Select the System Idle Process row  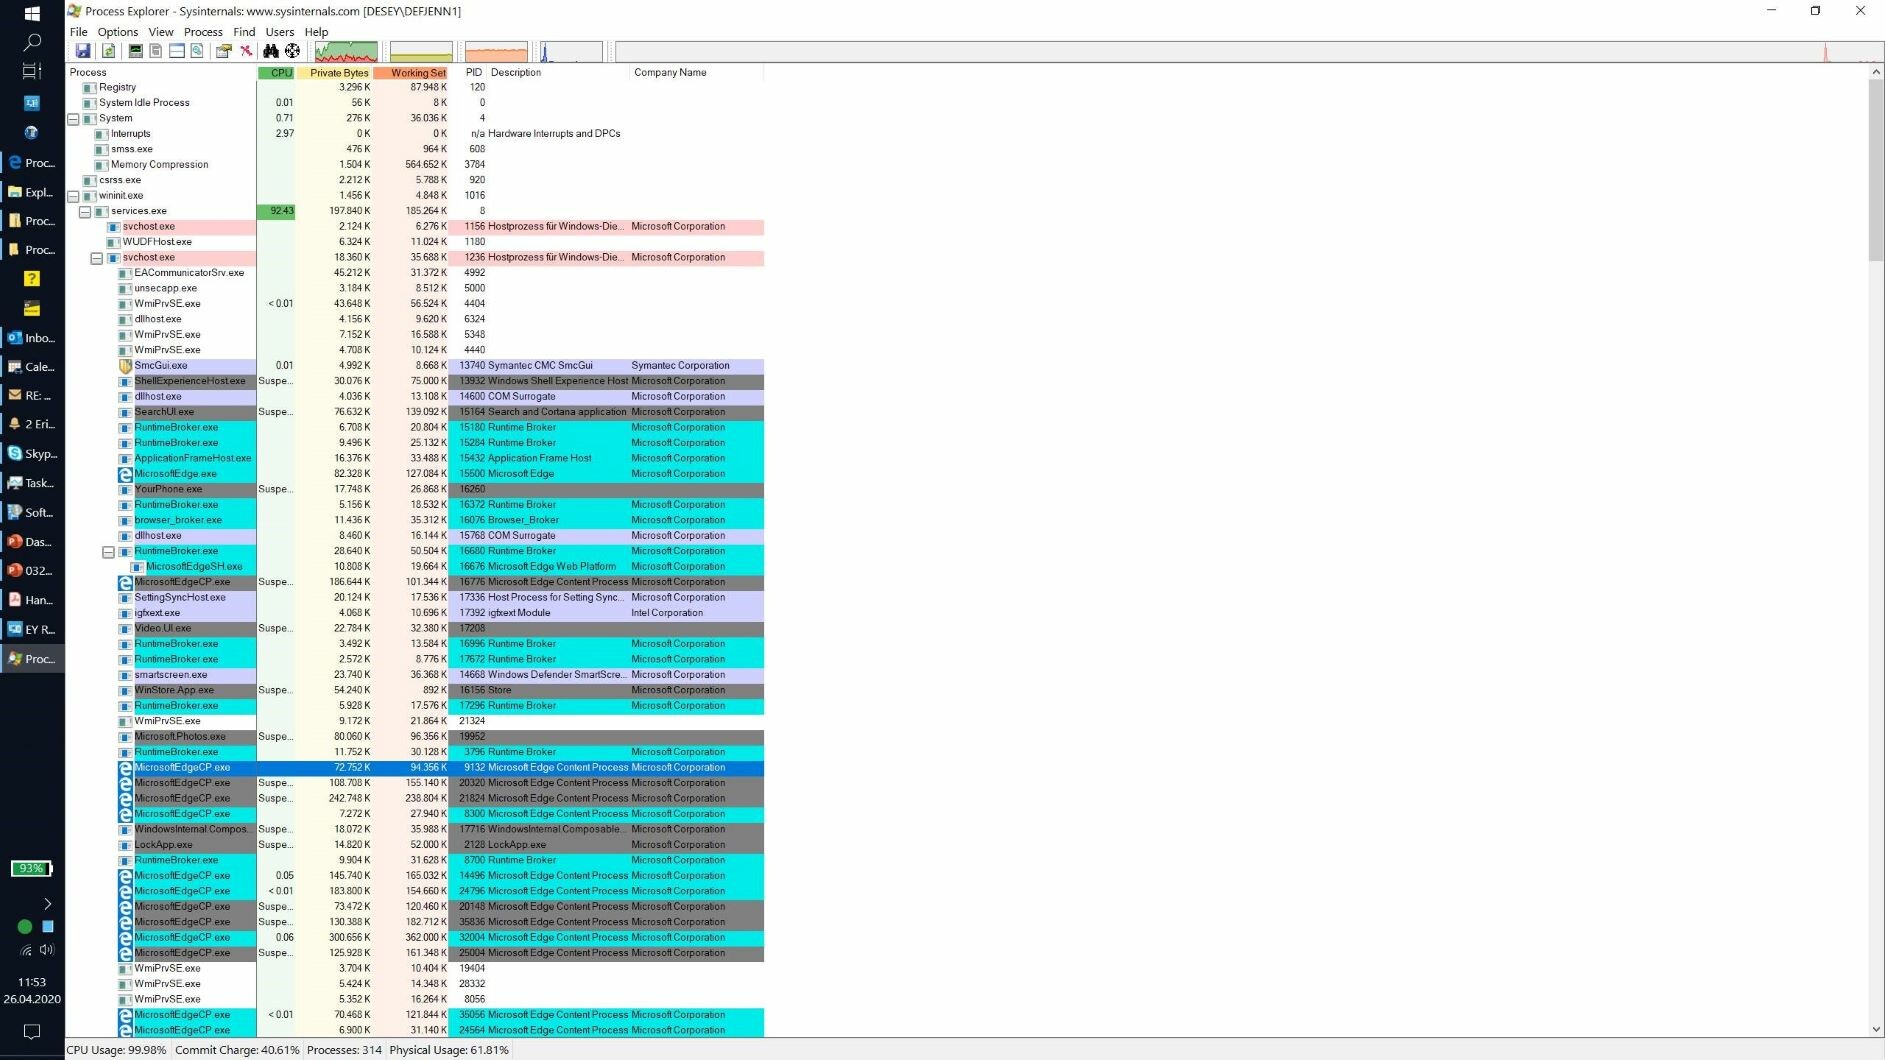click(415, 103)
